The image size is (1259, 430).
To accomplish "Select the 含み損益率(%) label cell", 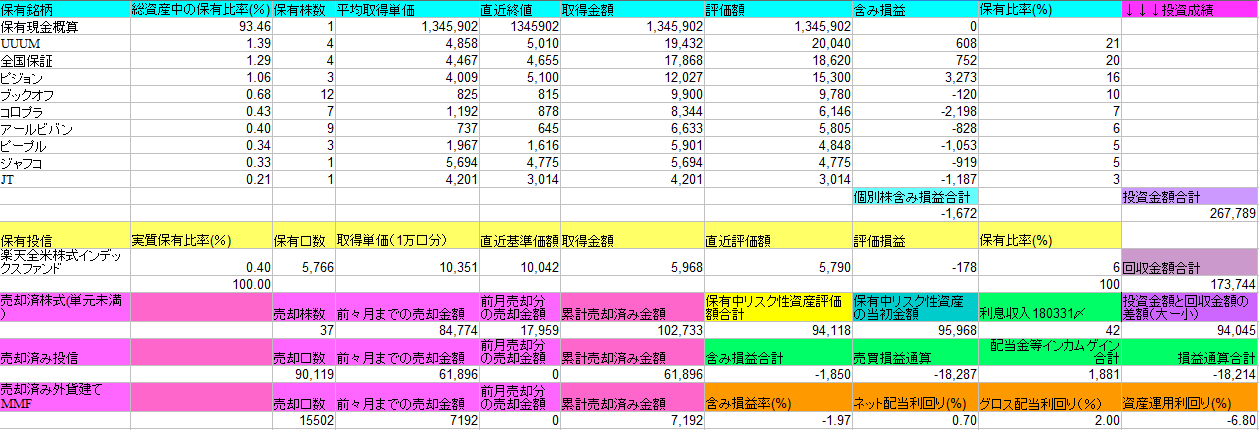I will click(777, 396).
